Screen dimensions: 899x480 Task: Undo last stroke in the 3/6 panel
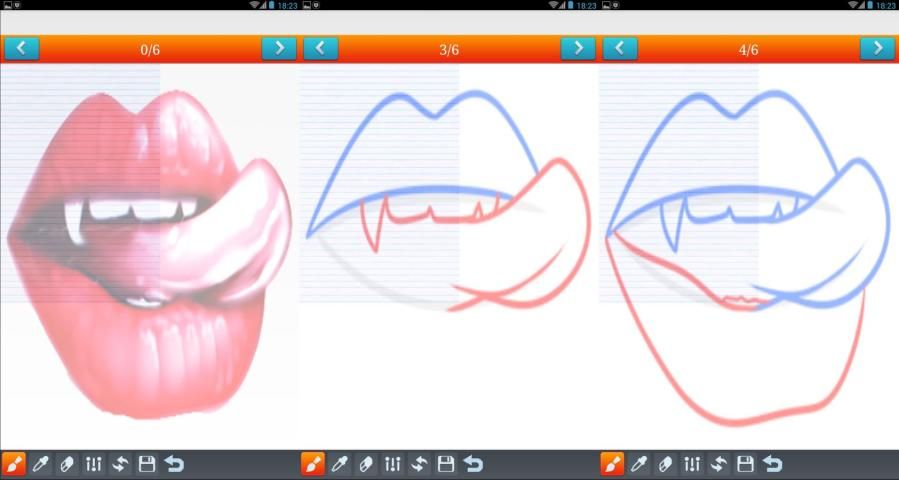tap(473, 464)
